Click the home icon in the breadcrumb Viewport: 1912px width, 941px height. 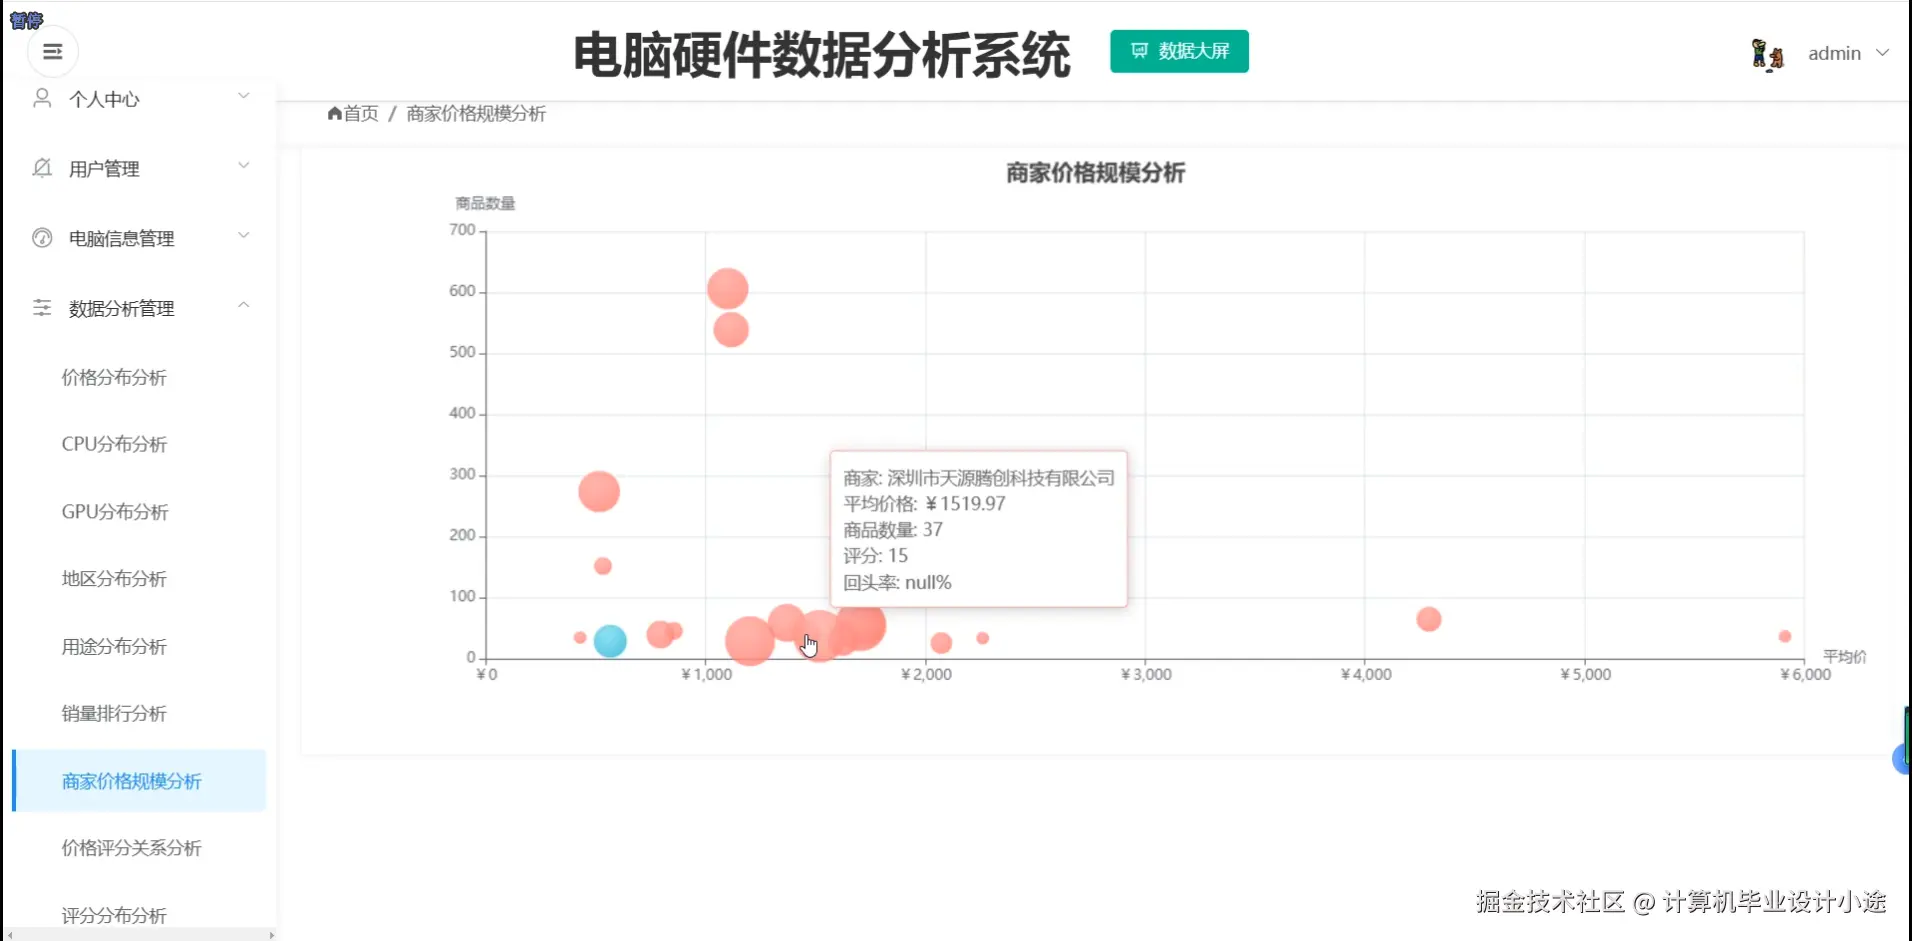(x=335, y=114)
